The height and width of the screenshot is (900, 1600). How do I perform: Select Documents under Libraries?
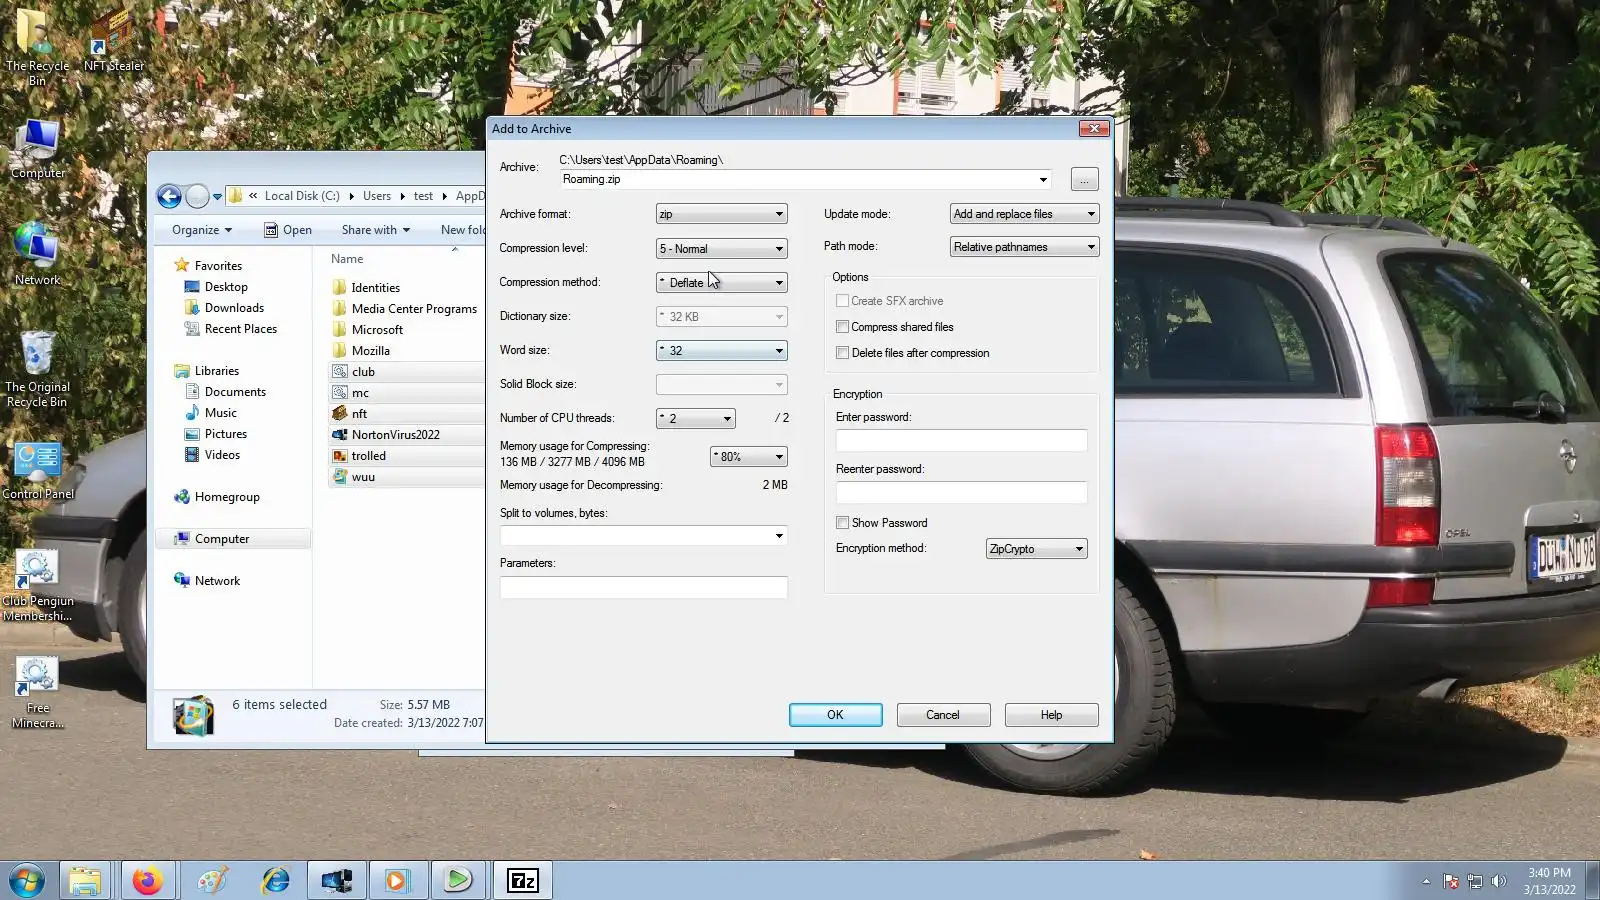point(235,392)
